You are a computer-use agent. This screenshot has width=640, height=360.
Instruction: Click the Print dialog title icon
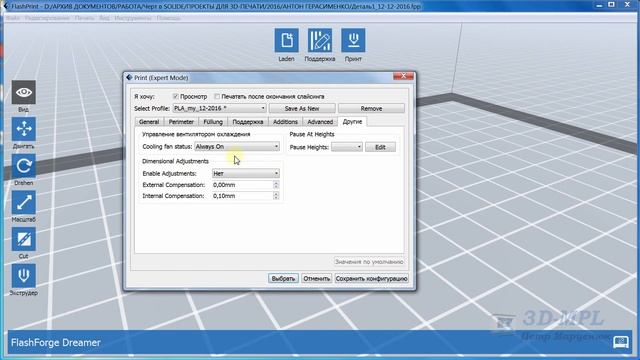pos(129,78)
